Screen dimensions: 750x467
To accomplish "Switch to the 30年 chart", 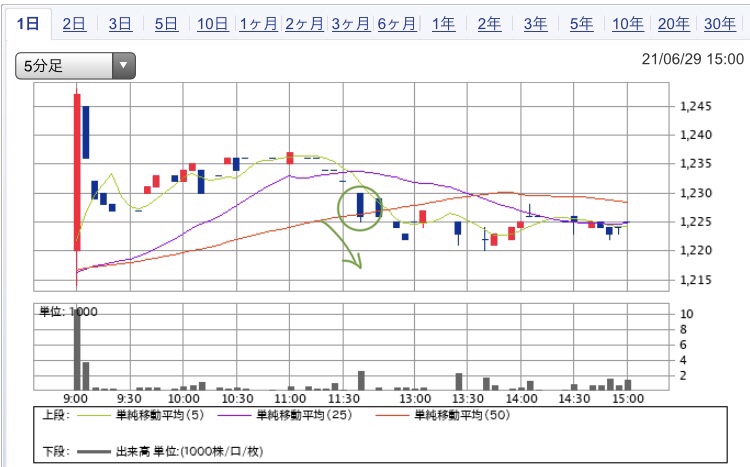I will tap(719, 23).
